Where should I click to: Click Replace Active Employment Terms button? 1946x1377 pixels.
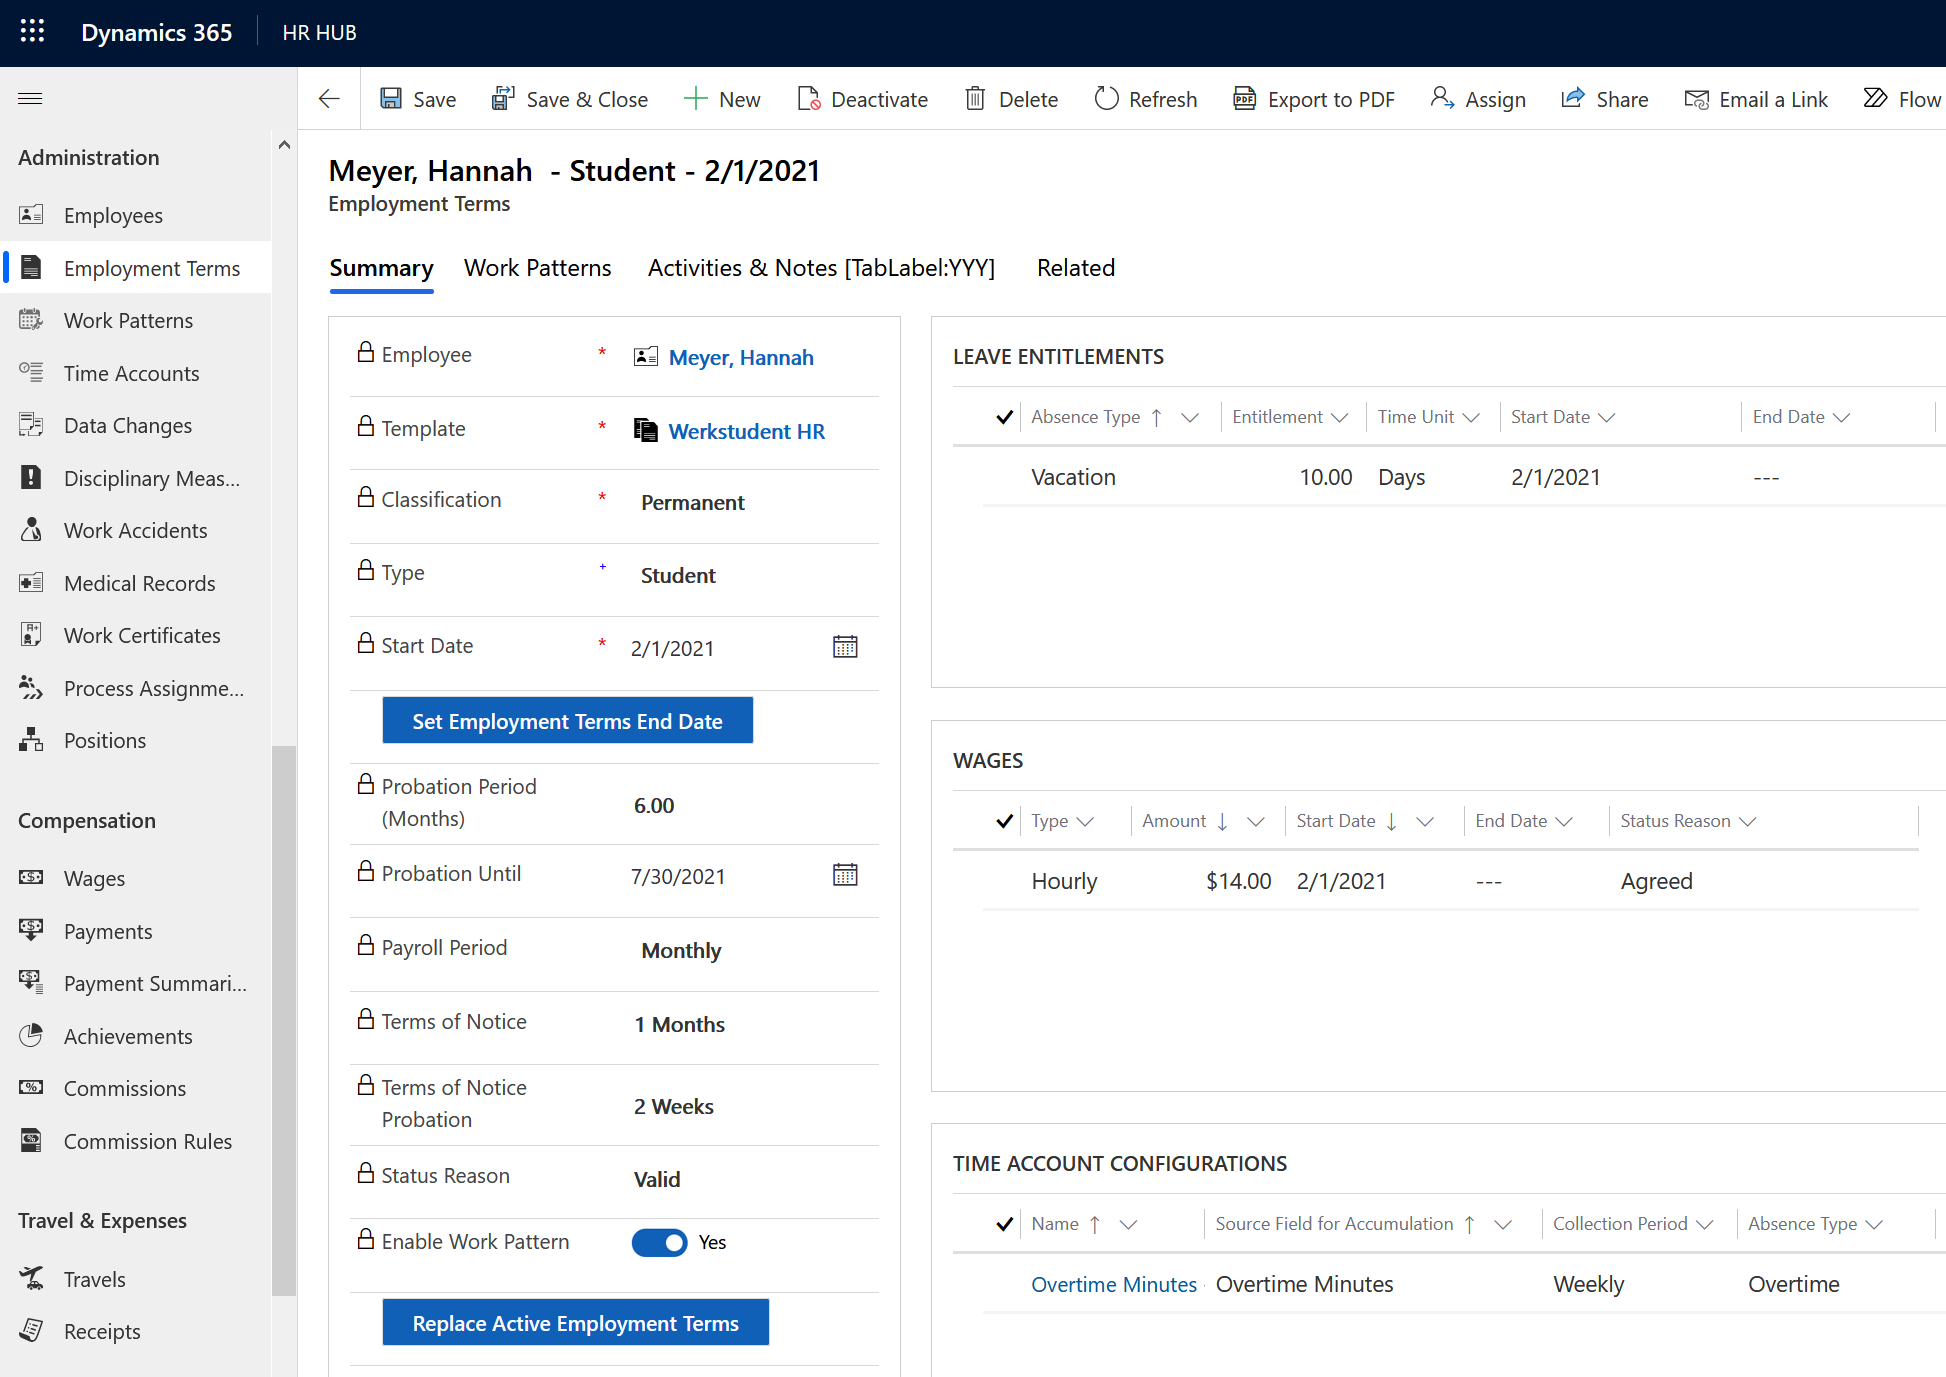click(575, 1323)
